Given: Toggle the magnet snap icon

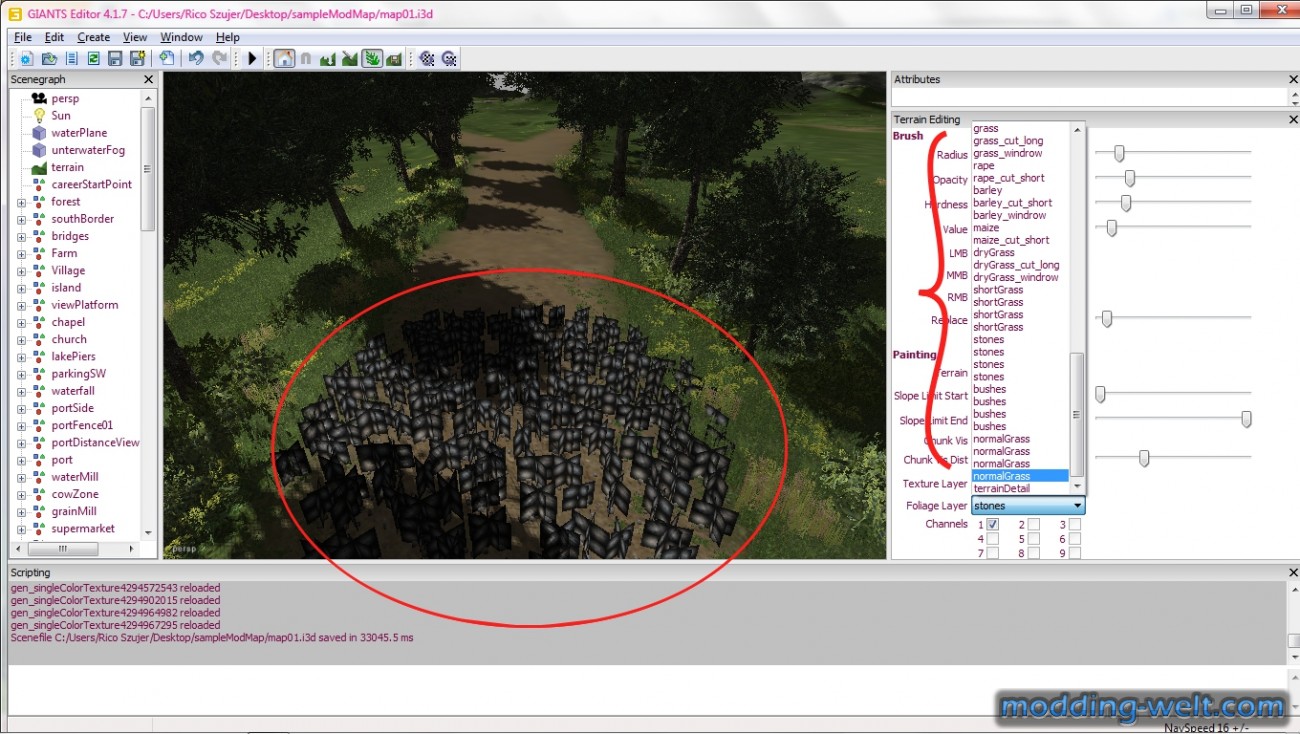Looking at the screenshot, I should 305,59.
